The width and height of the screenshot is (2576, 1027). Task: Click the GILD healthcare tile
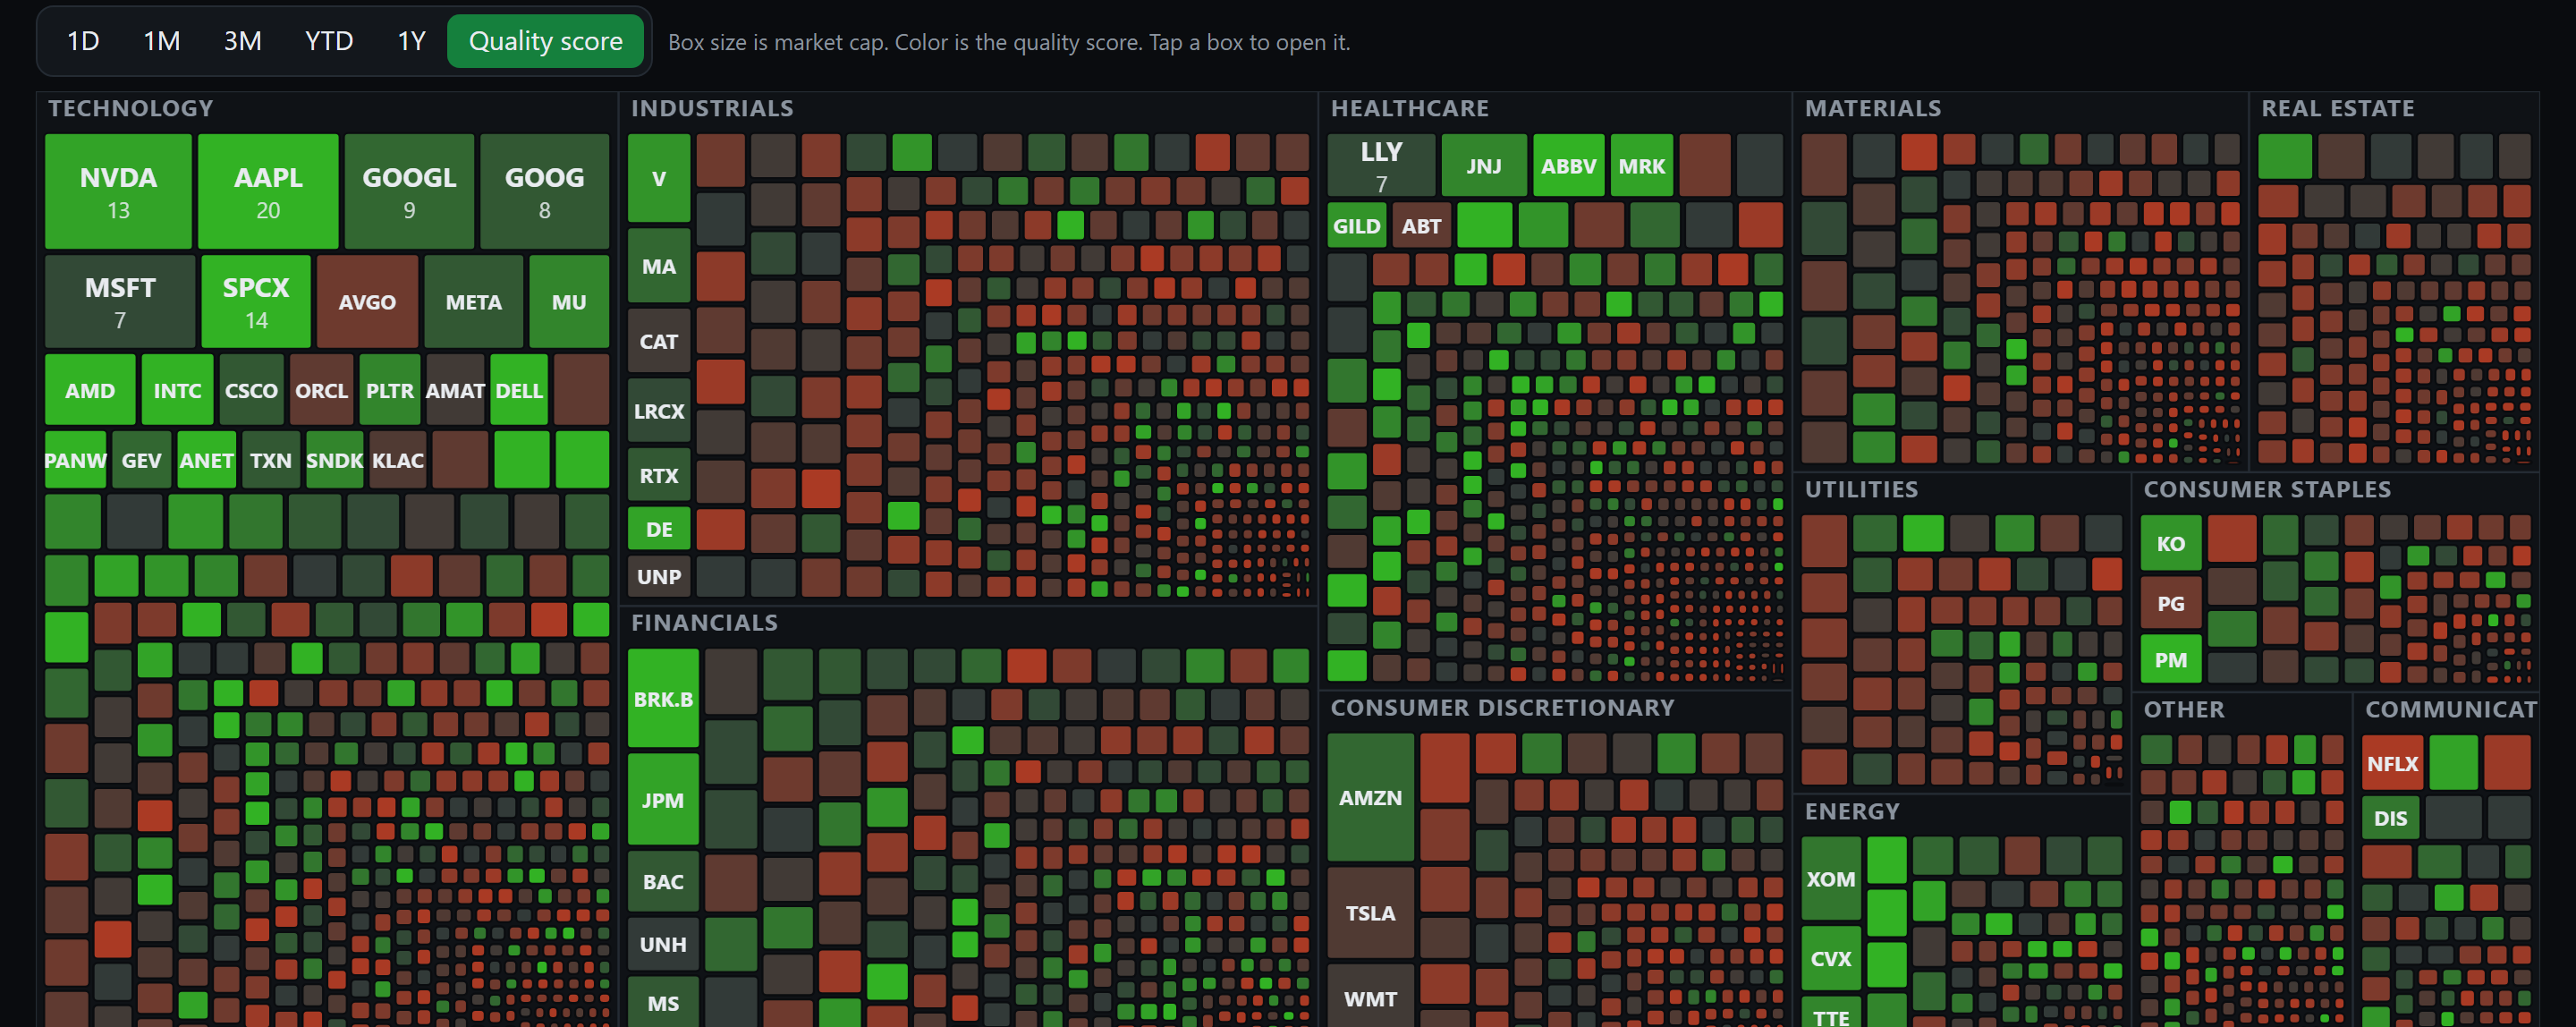pos(1356,225)
